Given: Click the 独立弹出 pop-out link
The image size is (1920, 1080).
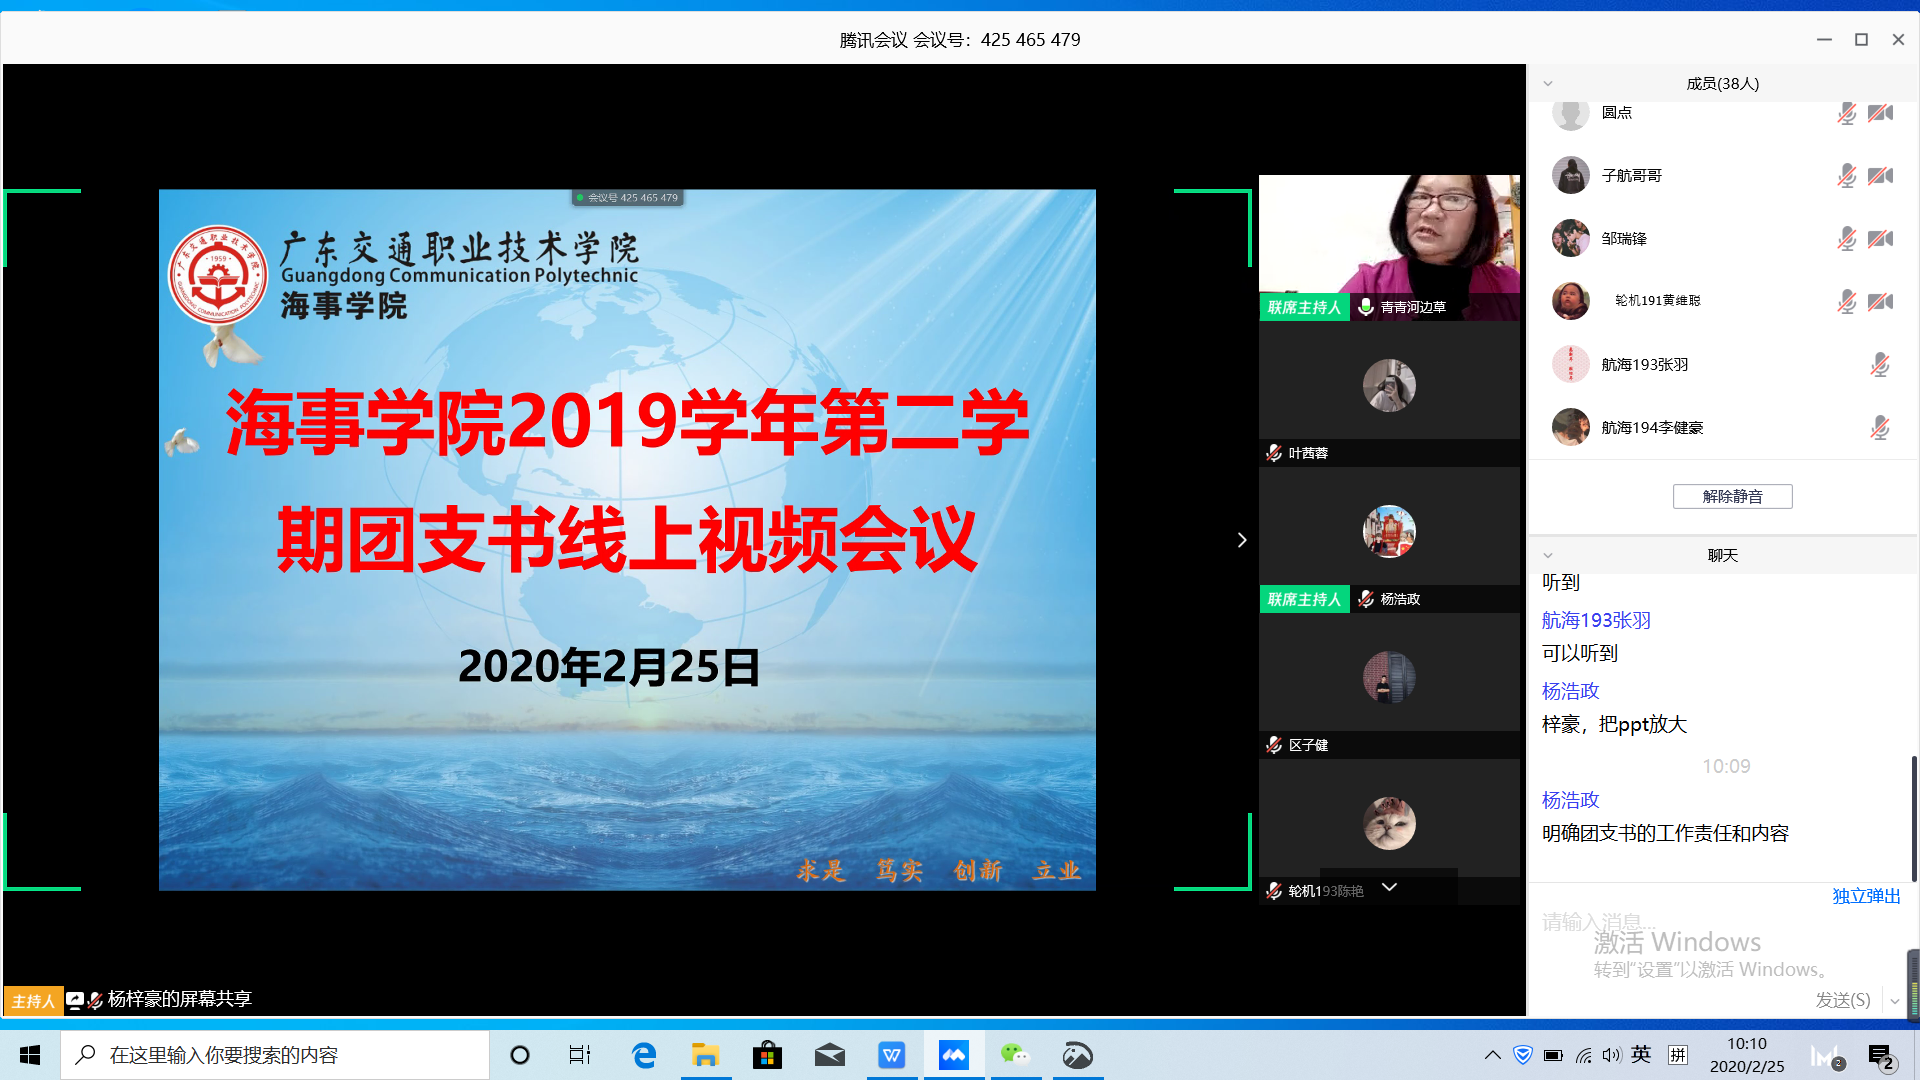Looking at the screenshot, I should point(1866,896).
